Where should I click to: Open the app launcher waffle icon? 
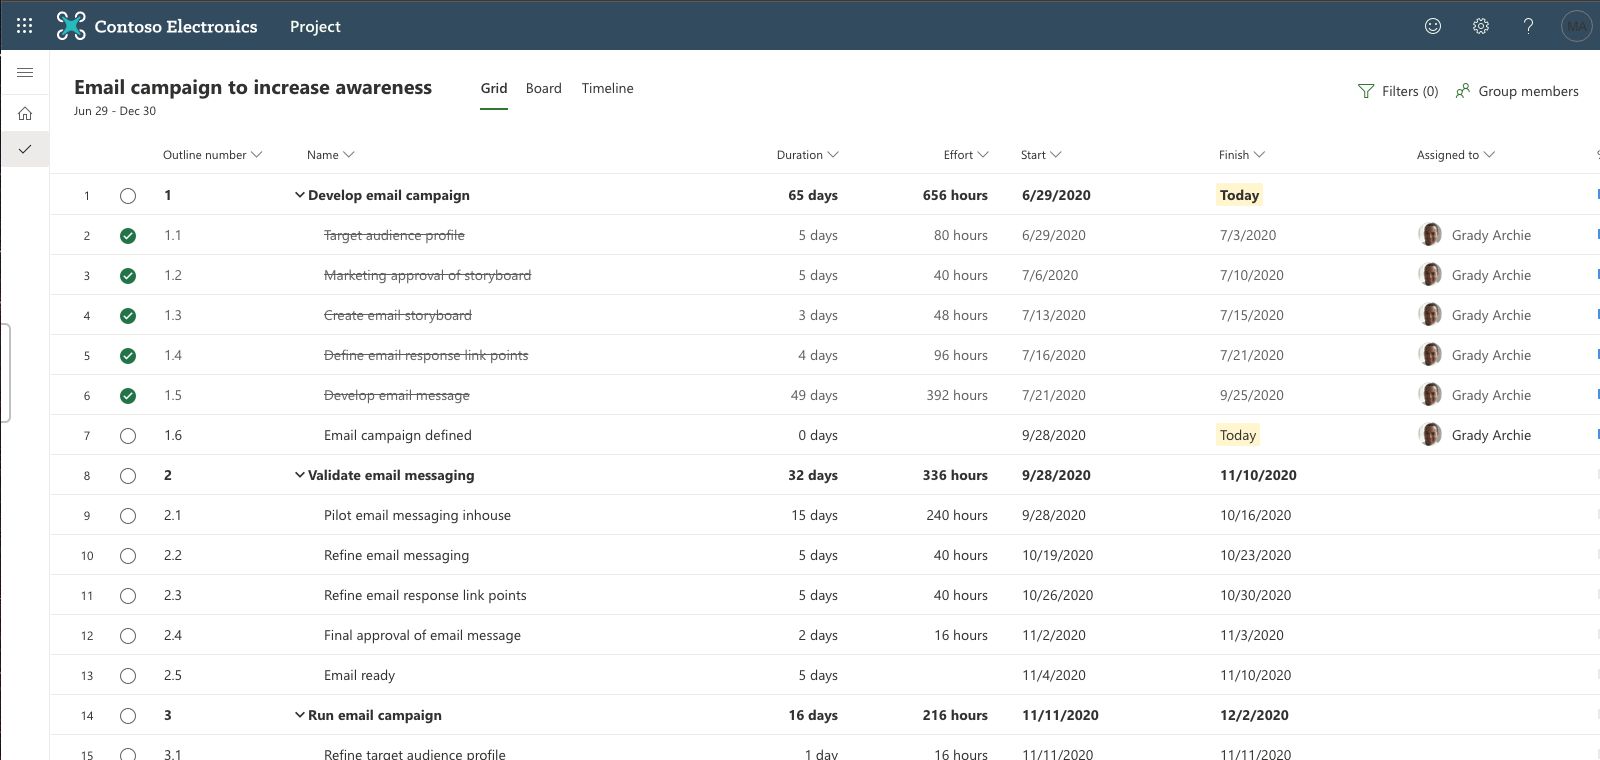click(x=25, y=26)
